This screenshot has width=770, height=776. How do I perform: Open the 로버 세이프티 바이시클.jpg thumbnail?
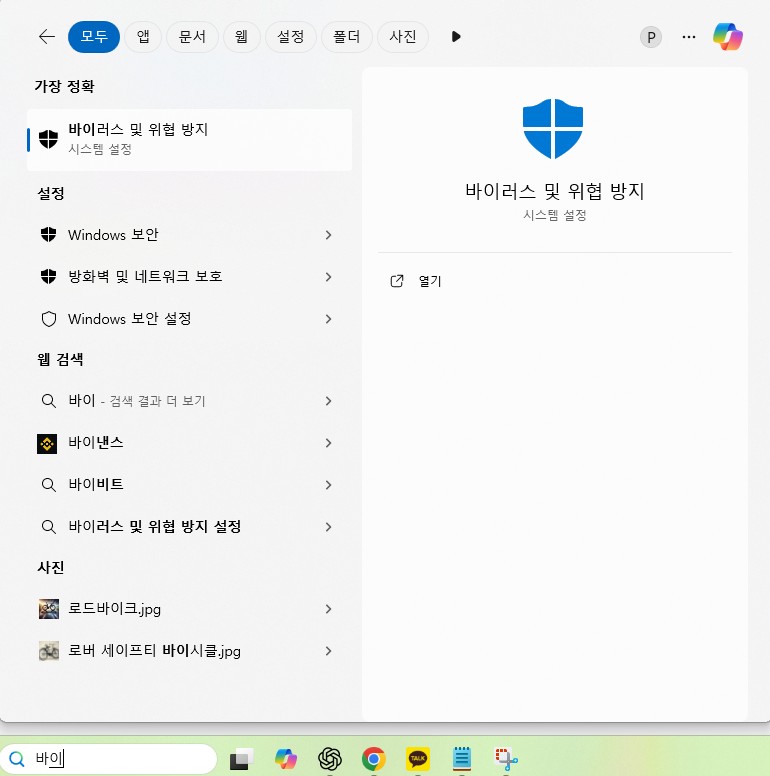48,651
